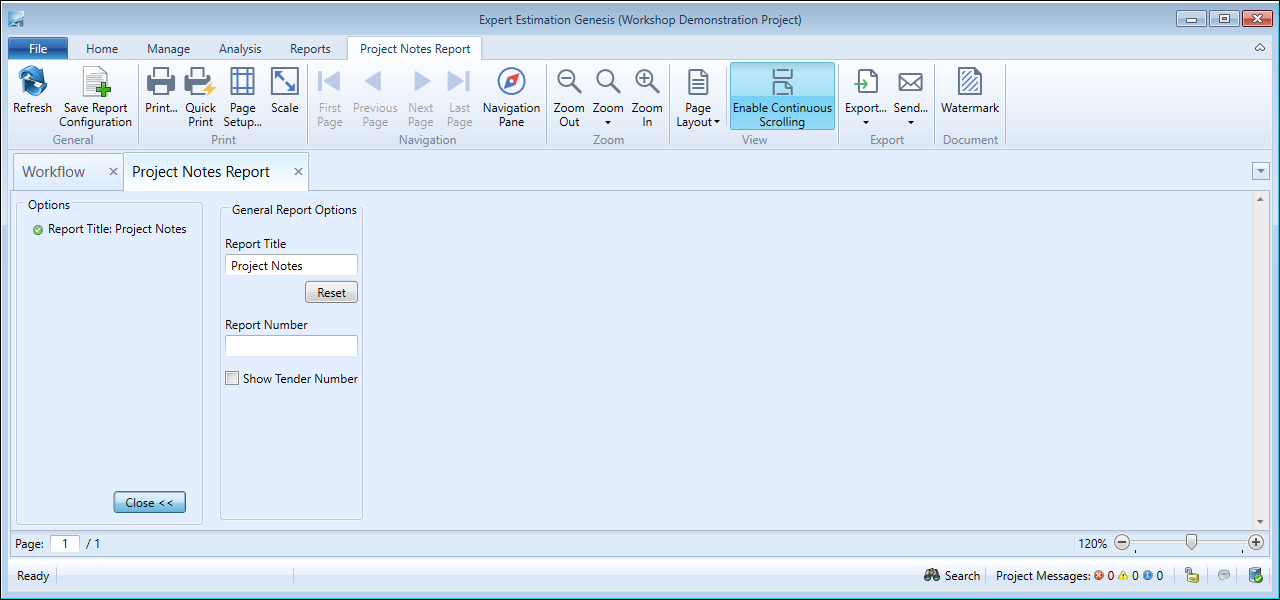Viewport: 1280px width, 600px height.
Task: Switch to the Analysis ribbon tab
Action: point(240,49)
